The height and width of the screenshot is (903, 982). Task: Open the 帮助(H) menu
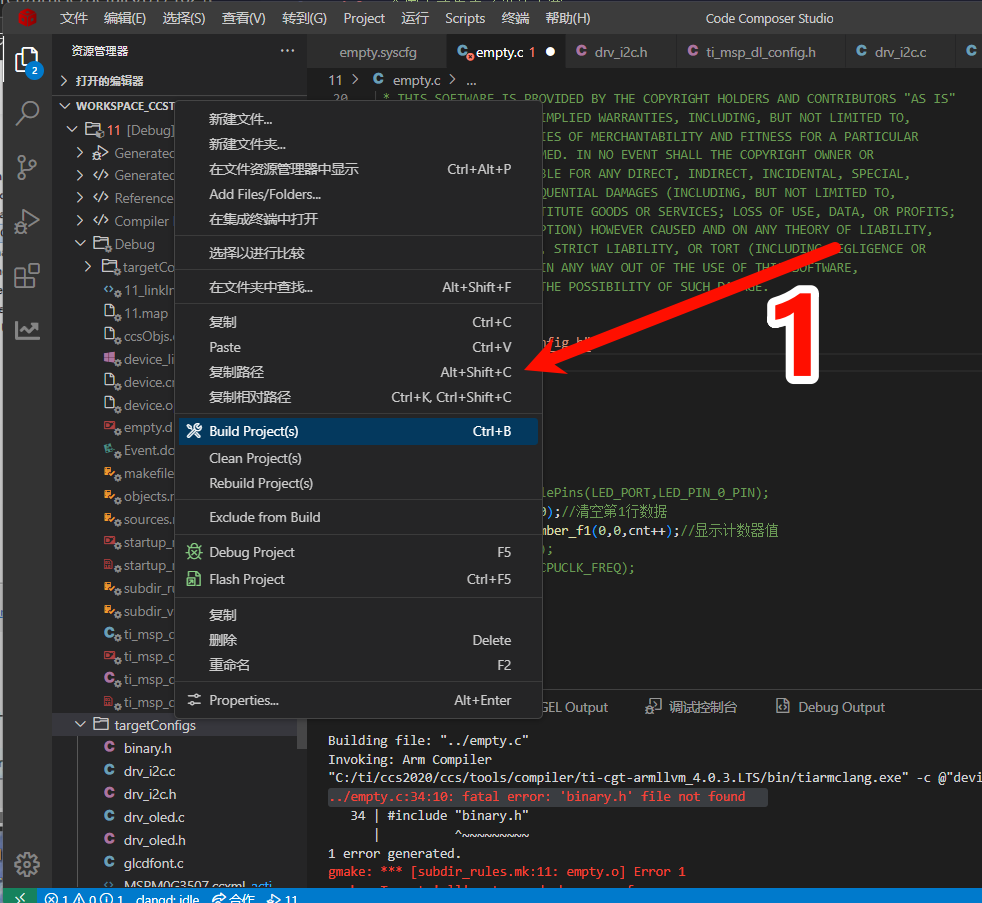[x=567, y=18]
